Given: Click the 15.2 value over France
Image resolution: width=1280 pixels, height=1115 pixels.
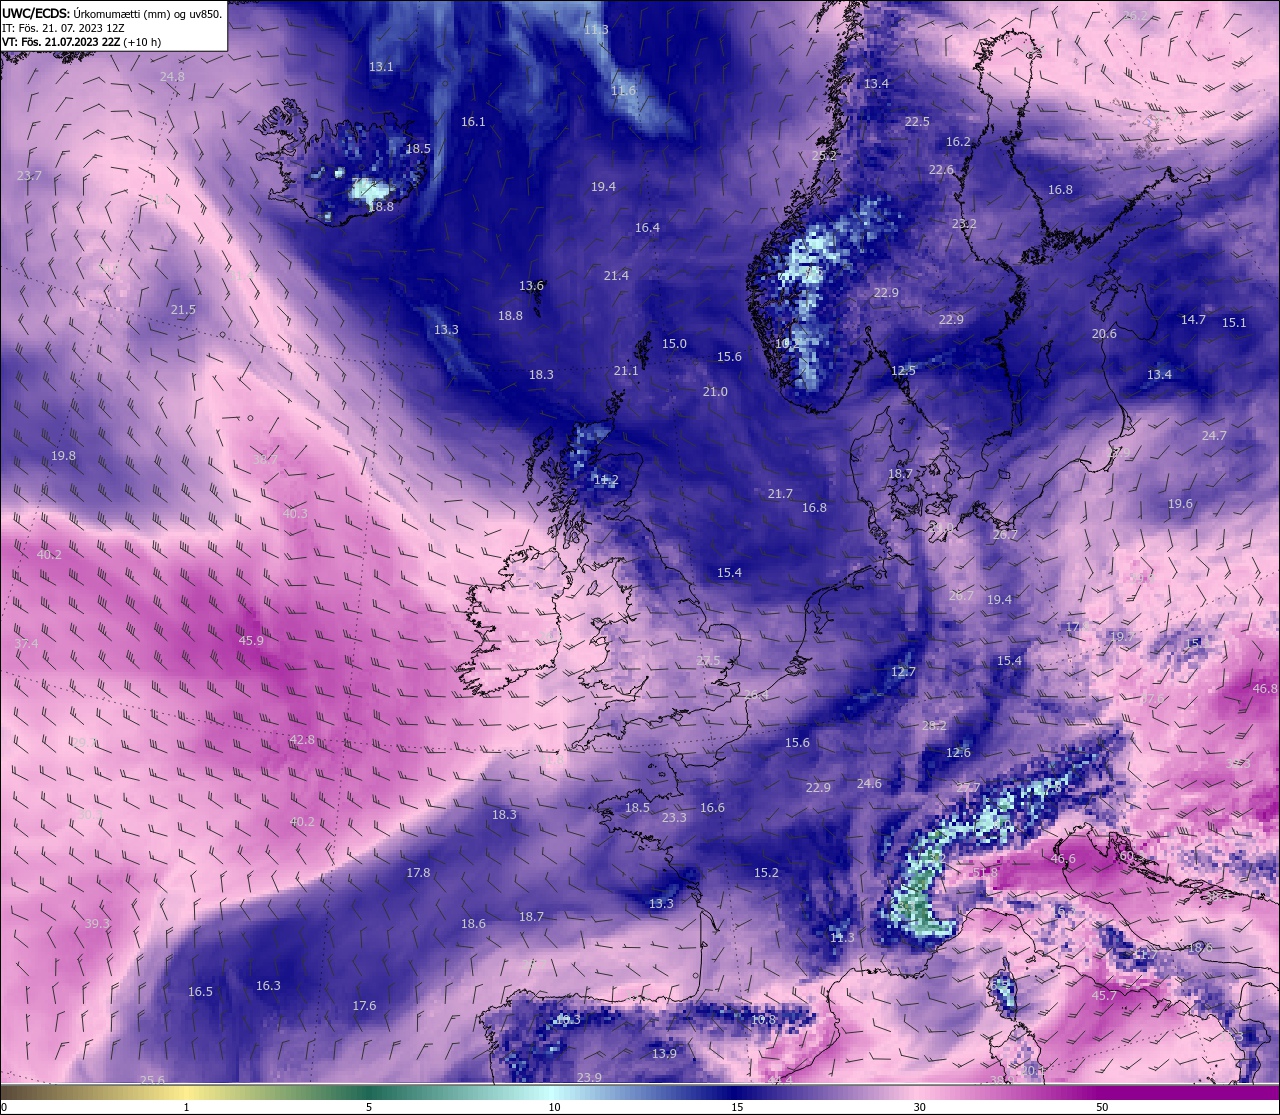Looking at the screenshot, I should pos(766,873).
